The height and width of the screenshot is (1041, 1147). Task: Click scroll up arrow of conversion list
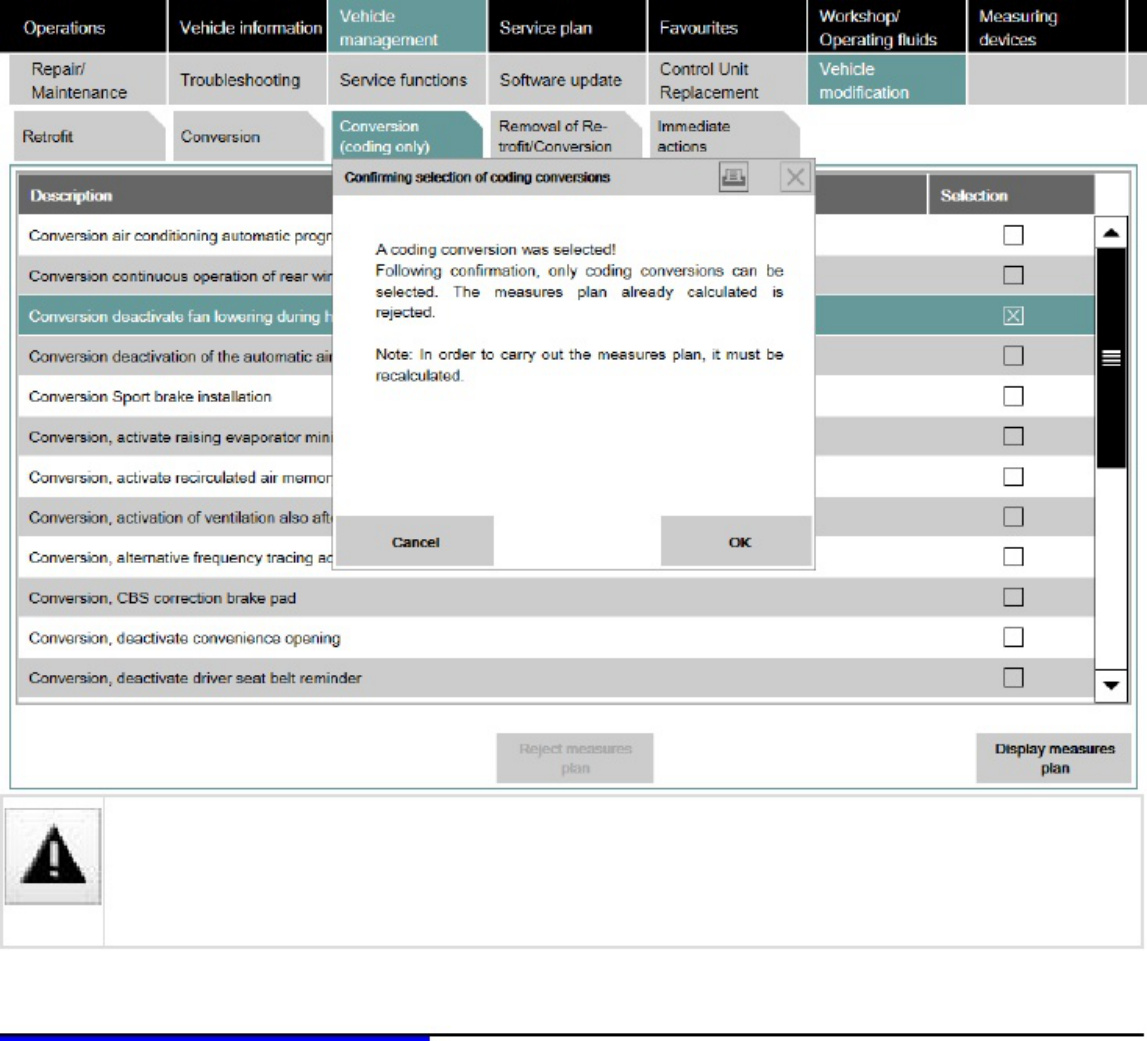click(1110, 233)
